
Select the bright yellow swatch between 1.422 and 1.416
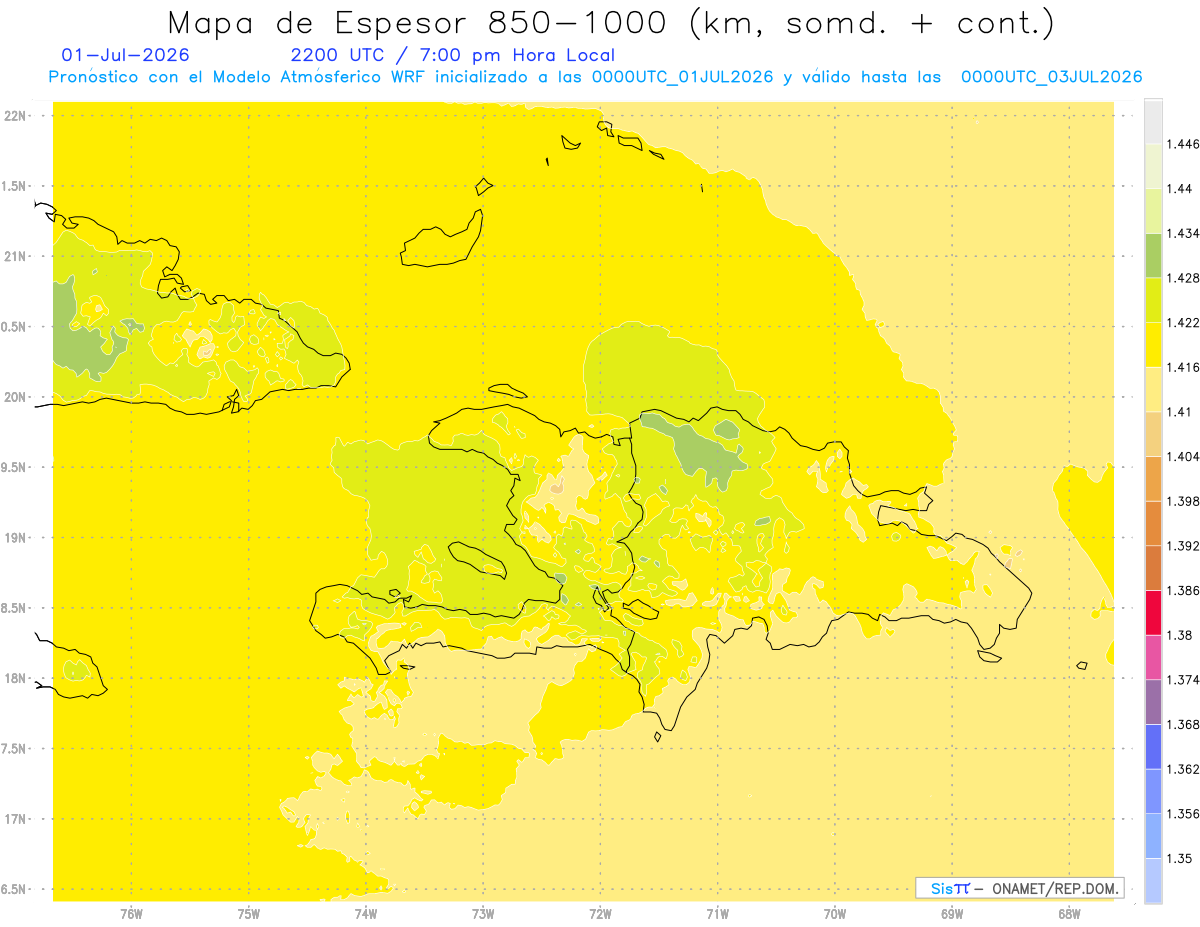pyautogui.click(x=1153, y=345)
